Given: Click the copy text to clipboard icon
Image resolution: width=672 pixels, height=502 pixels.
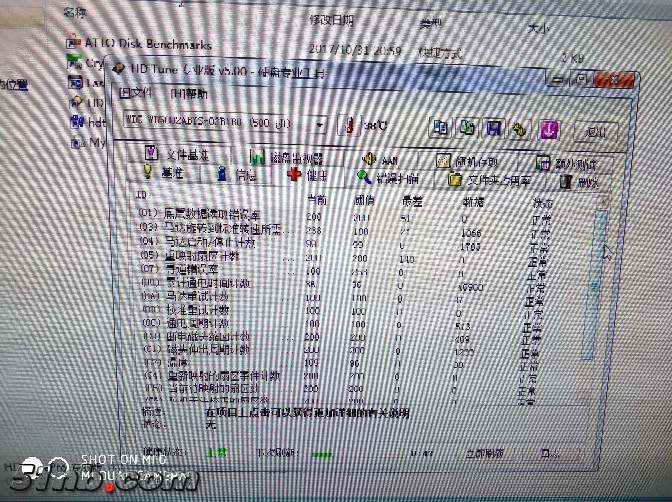Looking at the screenshot, I should tap(441, 128).
